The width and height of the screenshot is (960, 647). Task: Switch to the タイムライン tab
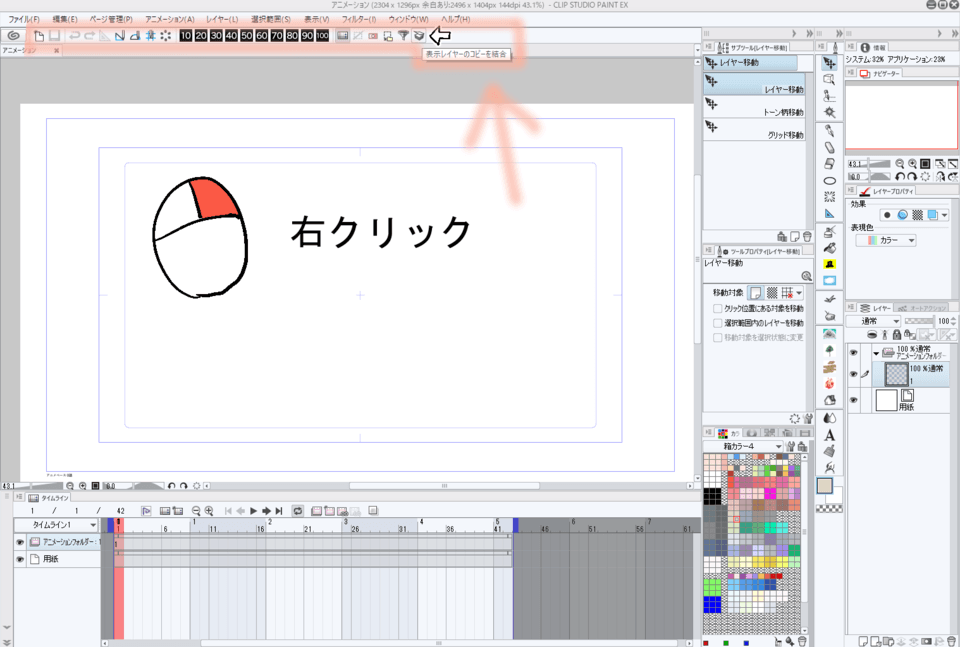click(49, 498)
